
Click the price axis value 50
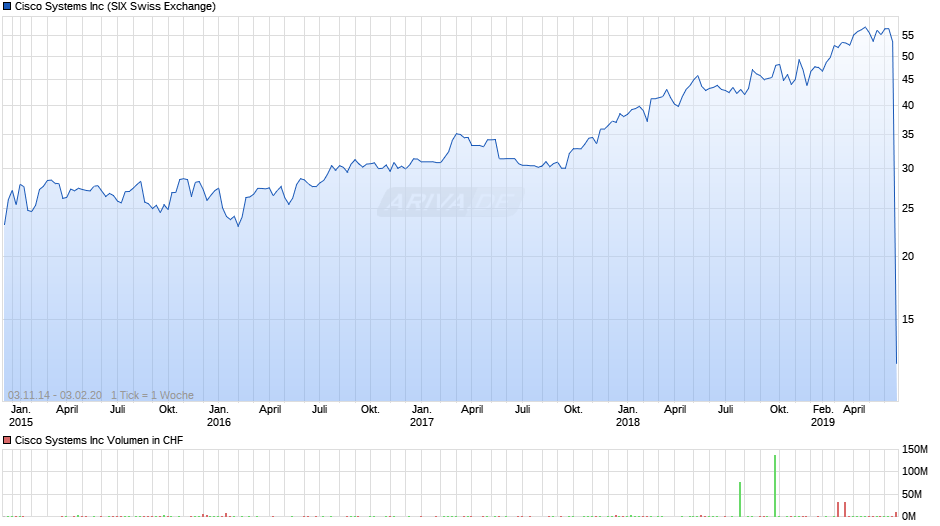908,56
